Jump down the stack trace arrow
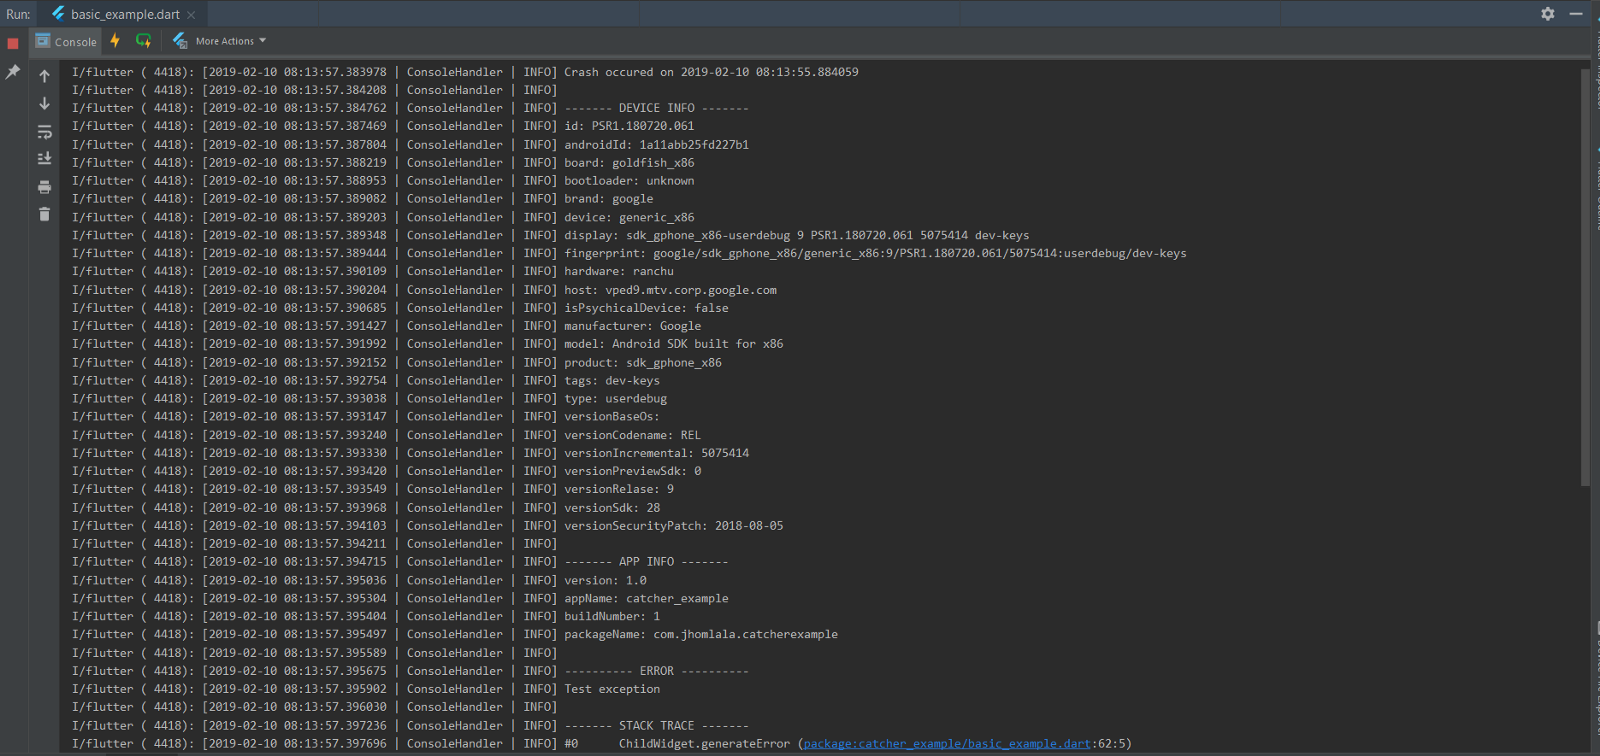This screenshot has height=756, width=1600. (x=44, y=104)
